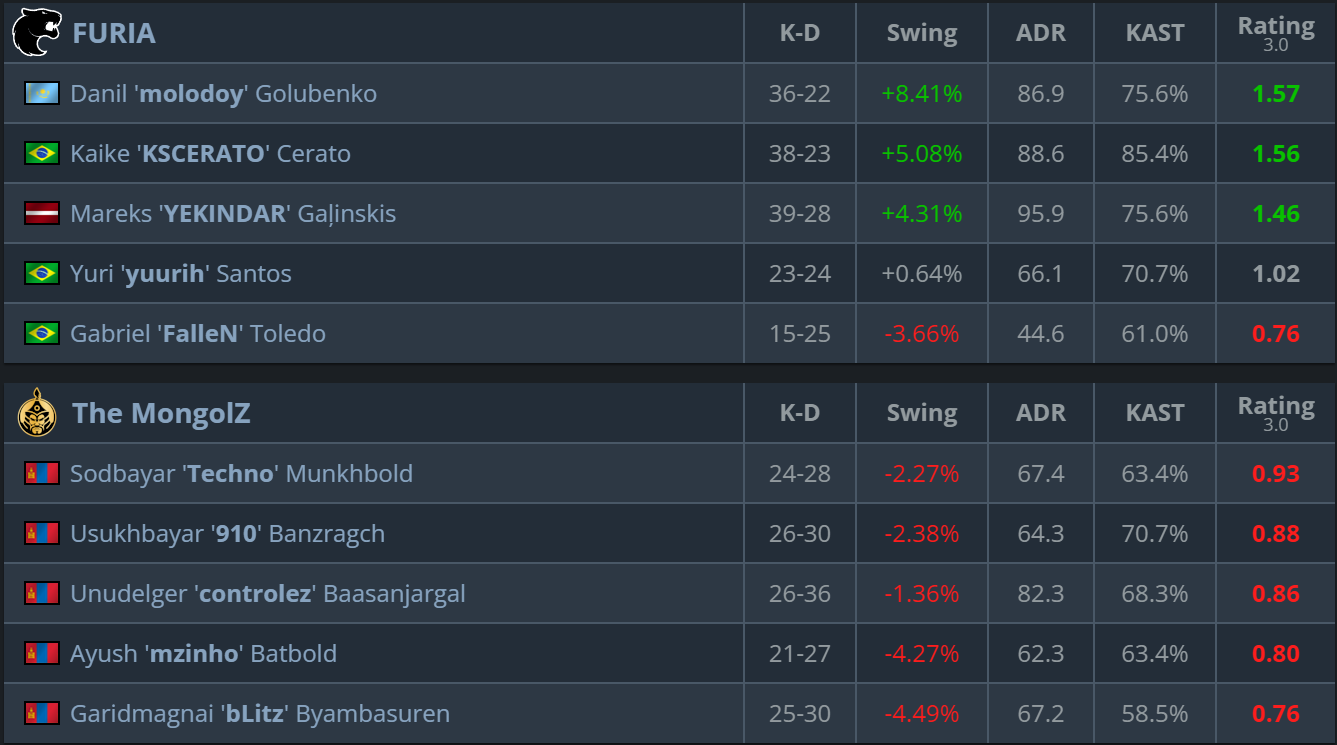1337x745 pixels.
Task: Click the FURIA panther team logo
Action: click(36, 33)
